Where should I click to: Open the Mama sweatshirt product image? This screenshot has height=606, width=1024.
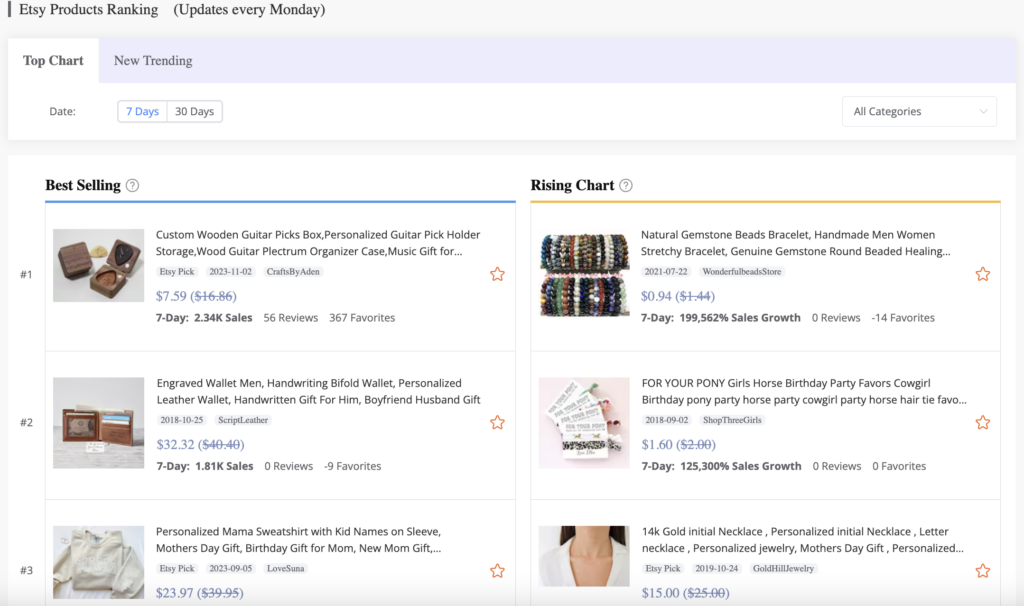pos(99,562)
